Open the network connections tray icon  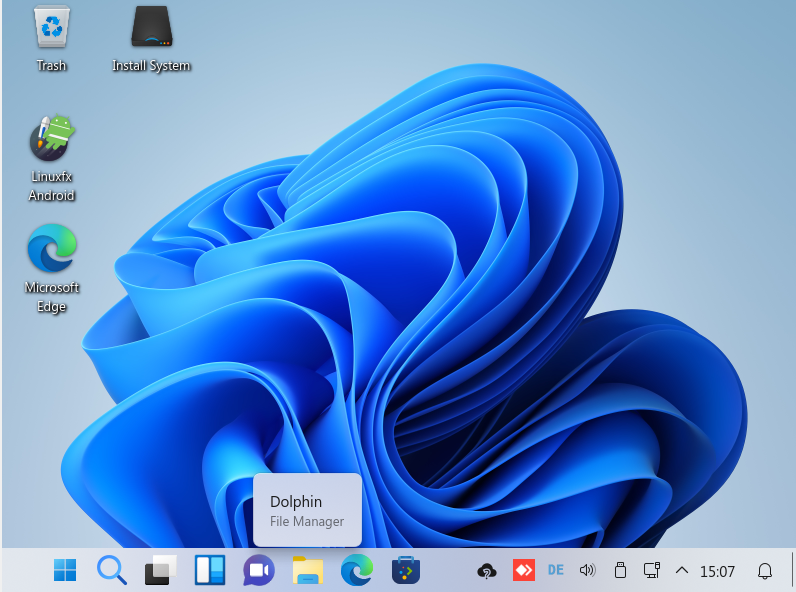pos(652,571)
